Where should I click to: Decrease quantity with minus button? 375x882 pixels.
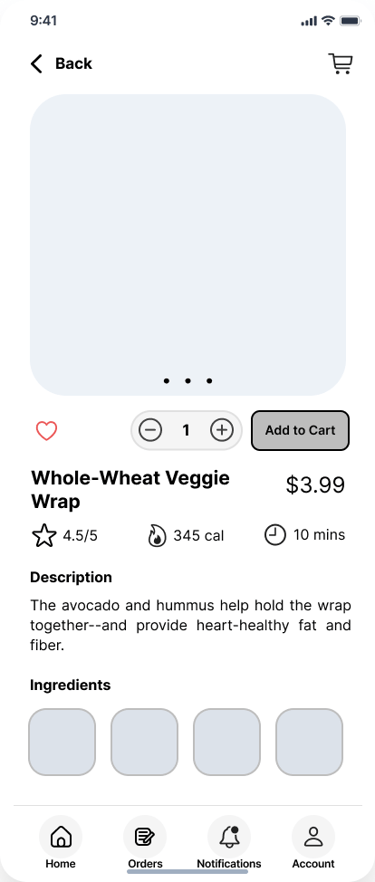[x=150, y=430]
